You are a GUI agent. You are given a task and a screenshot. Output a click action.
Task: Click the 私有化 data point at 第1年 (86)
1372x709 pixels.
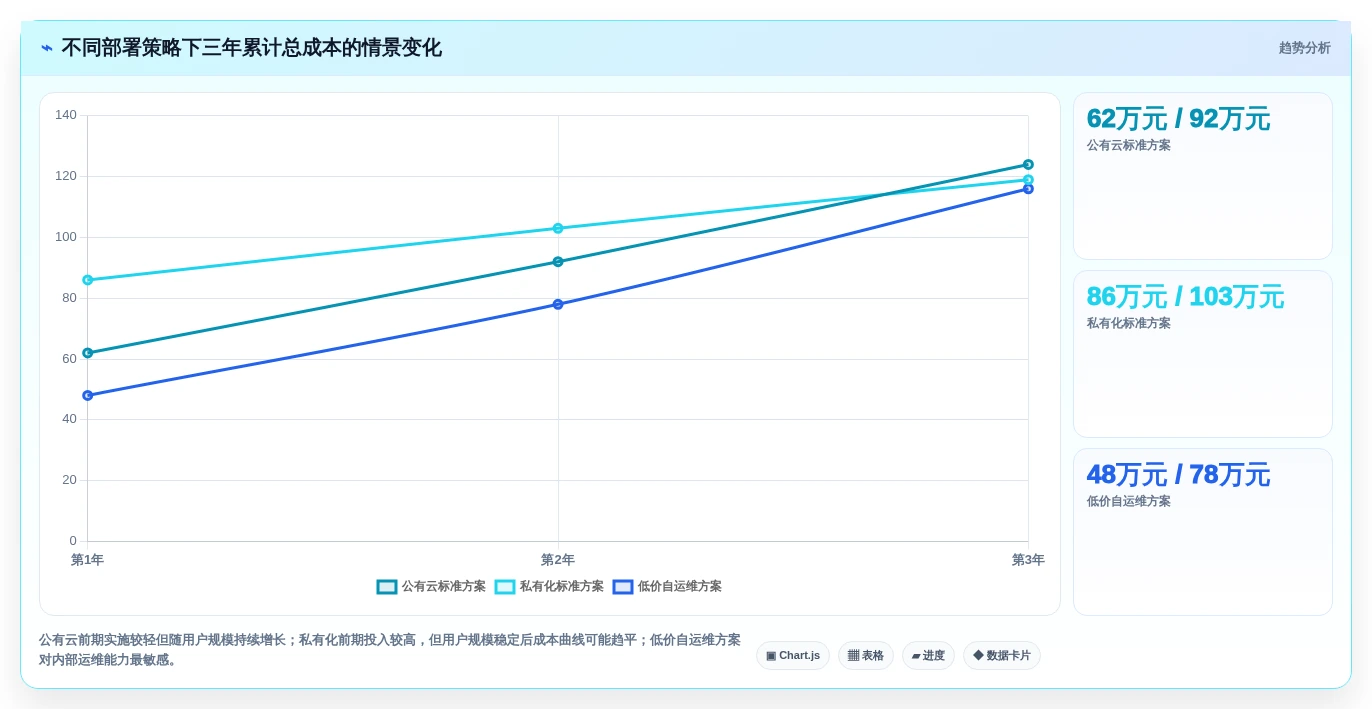(88, 280)
